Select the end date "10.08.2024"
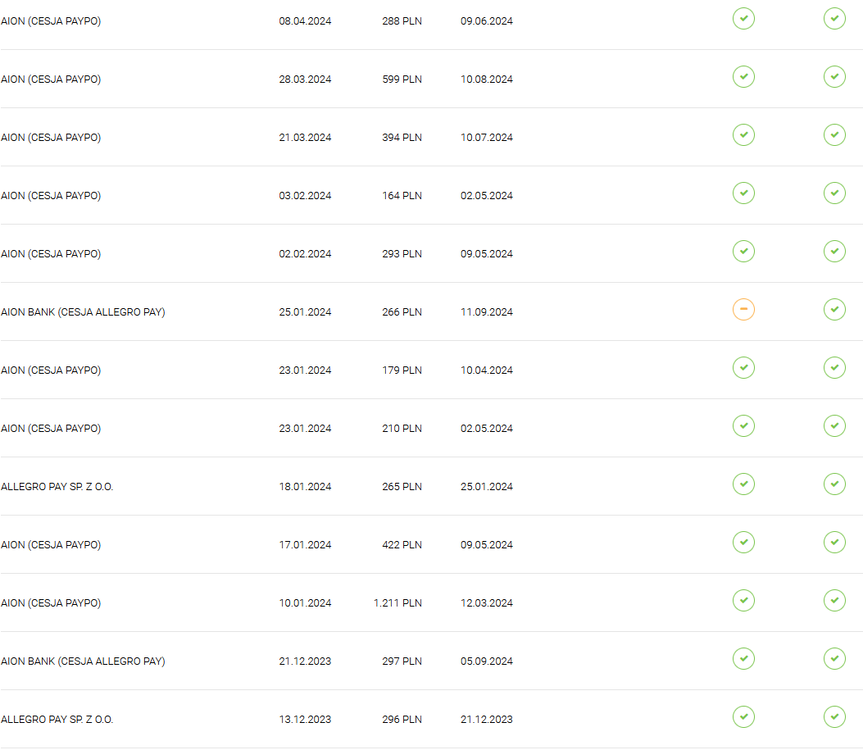863x750 pixels. click(x=487, y=79)
